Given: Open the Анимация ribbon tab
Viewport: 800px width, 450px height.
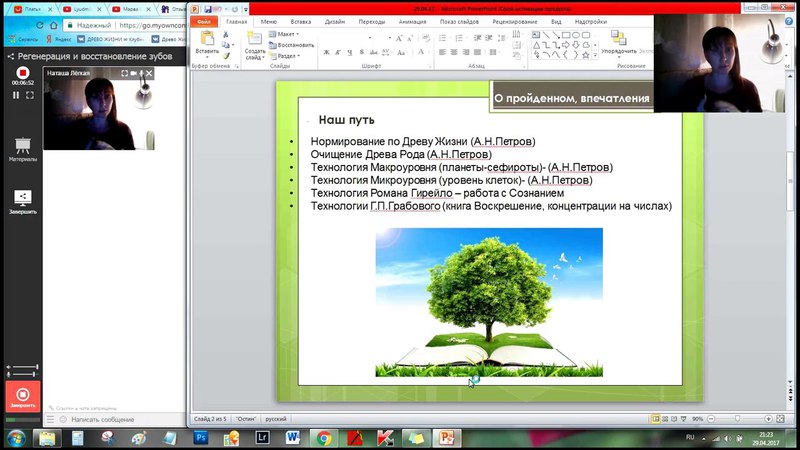Looking at the screenshot, I should point(411,20).
